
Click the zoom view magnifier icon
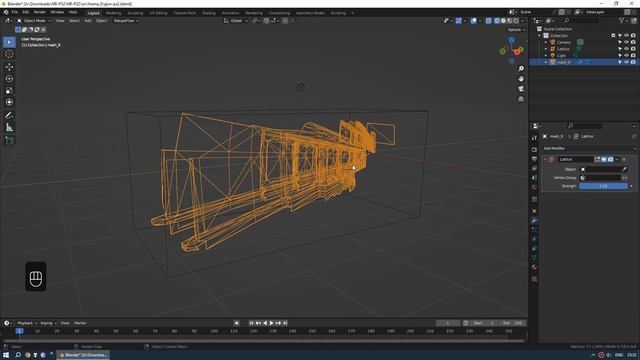tap(521, 69)
